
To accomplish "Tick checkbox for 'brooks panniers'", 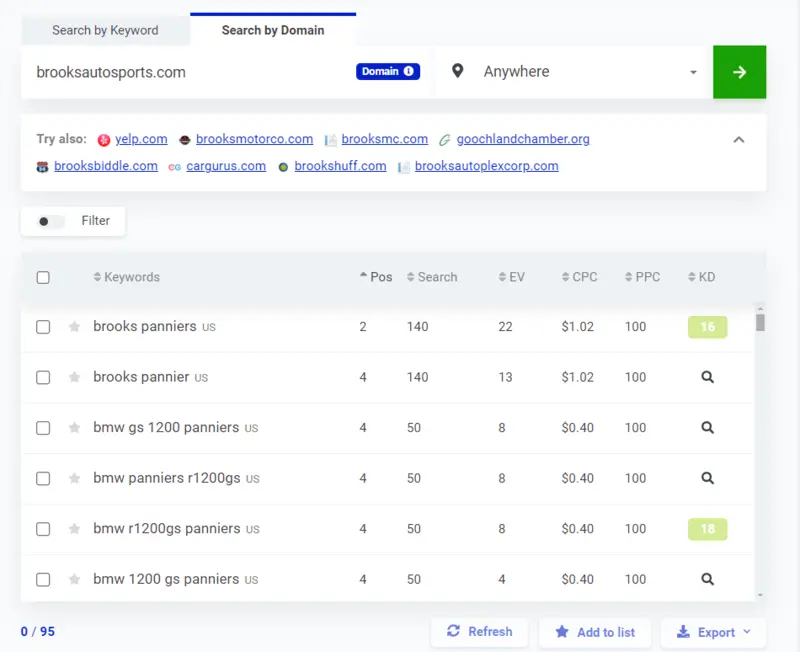I will [43, 327].
